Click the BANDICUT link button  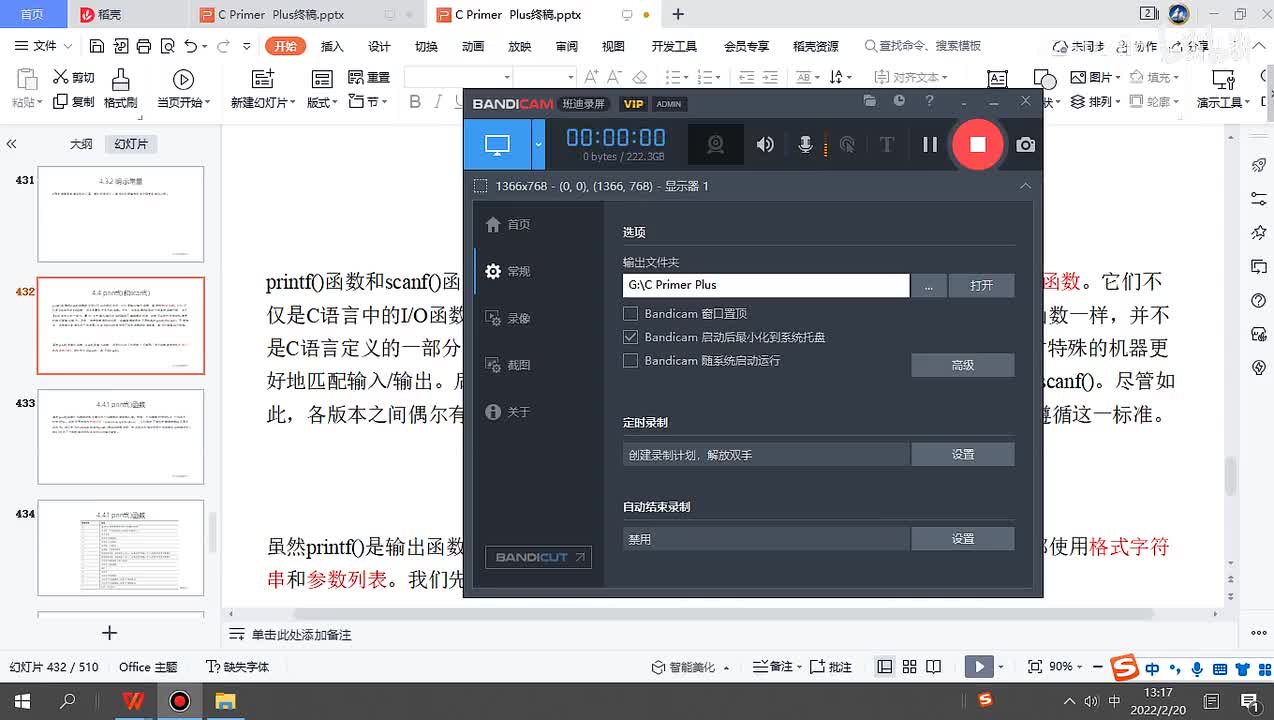pos(538,557)
